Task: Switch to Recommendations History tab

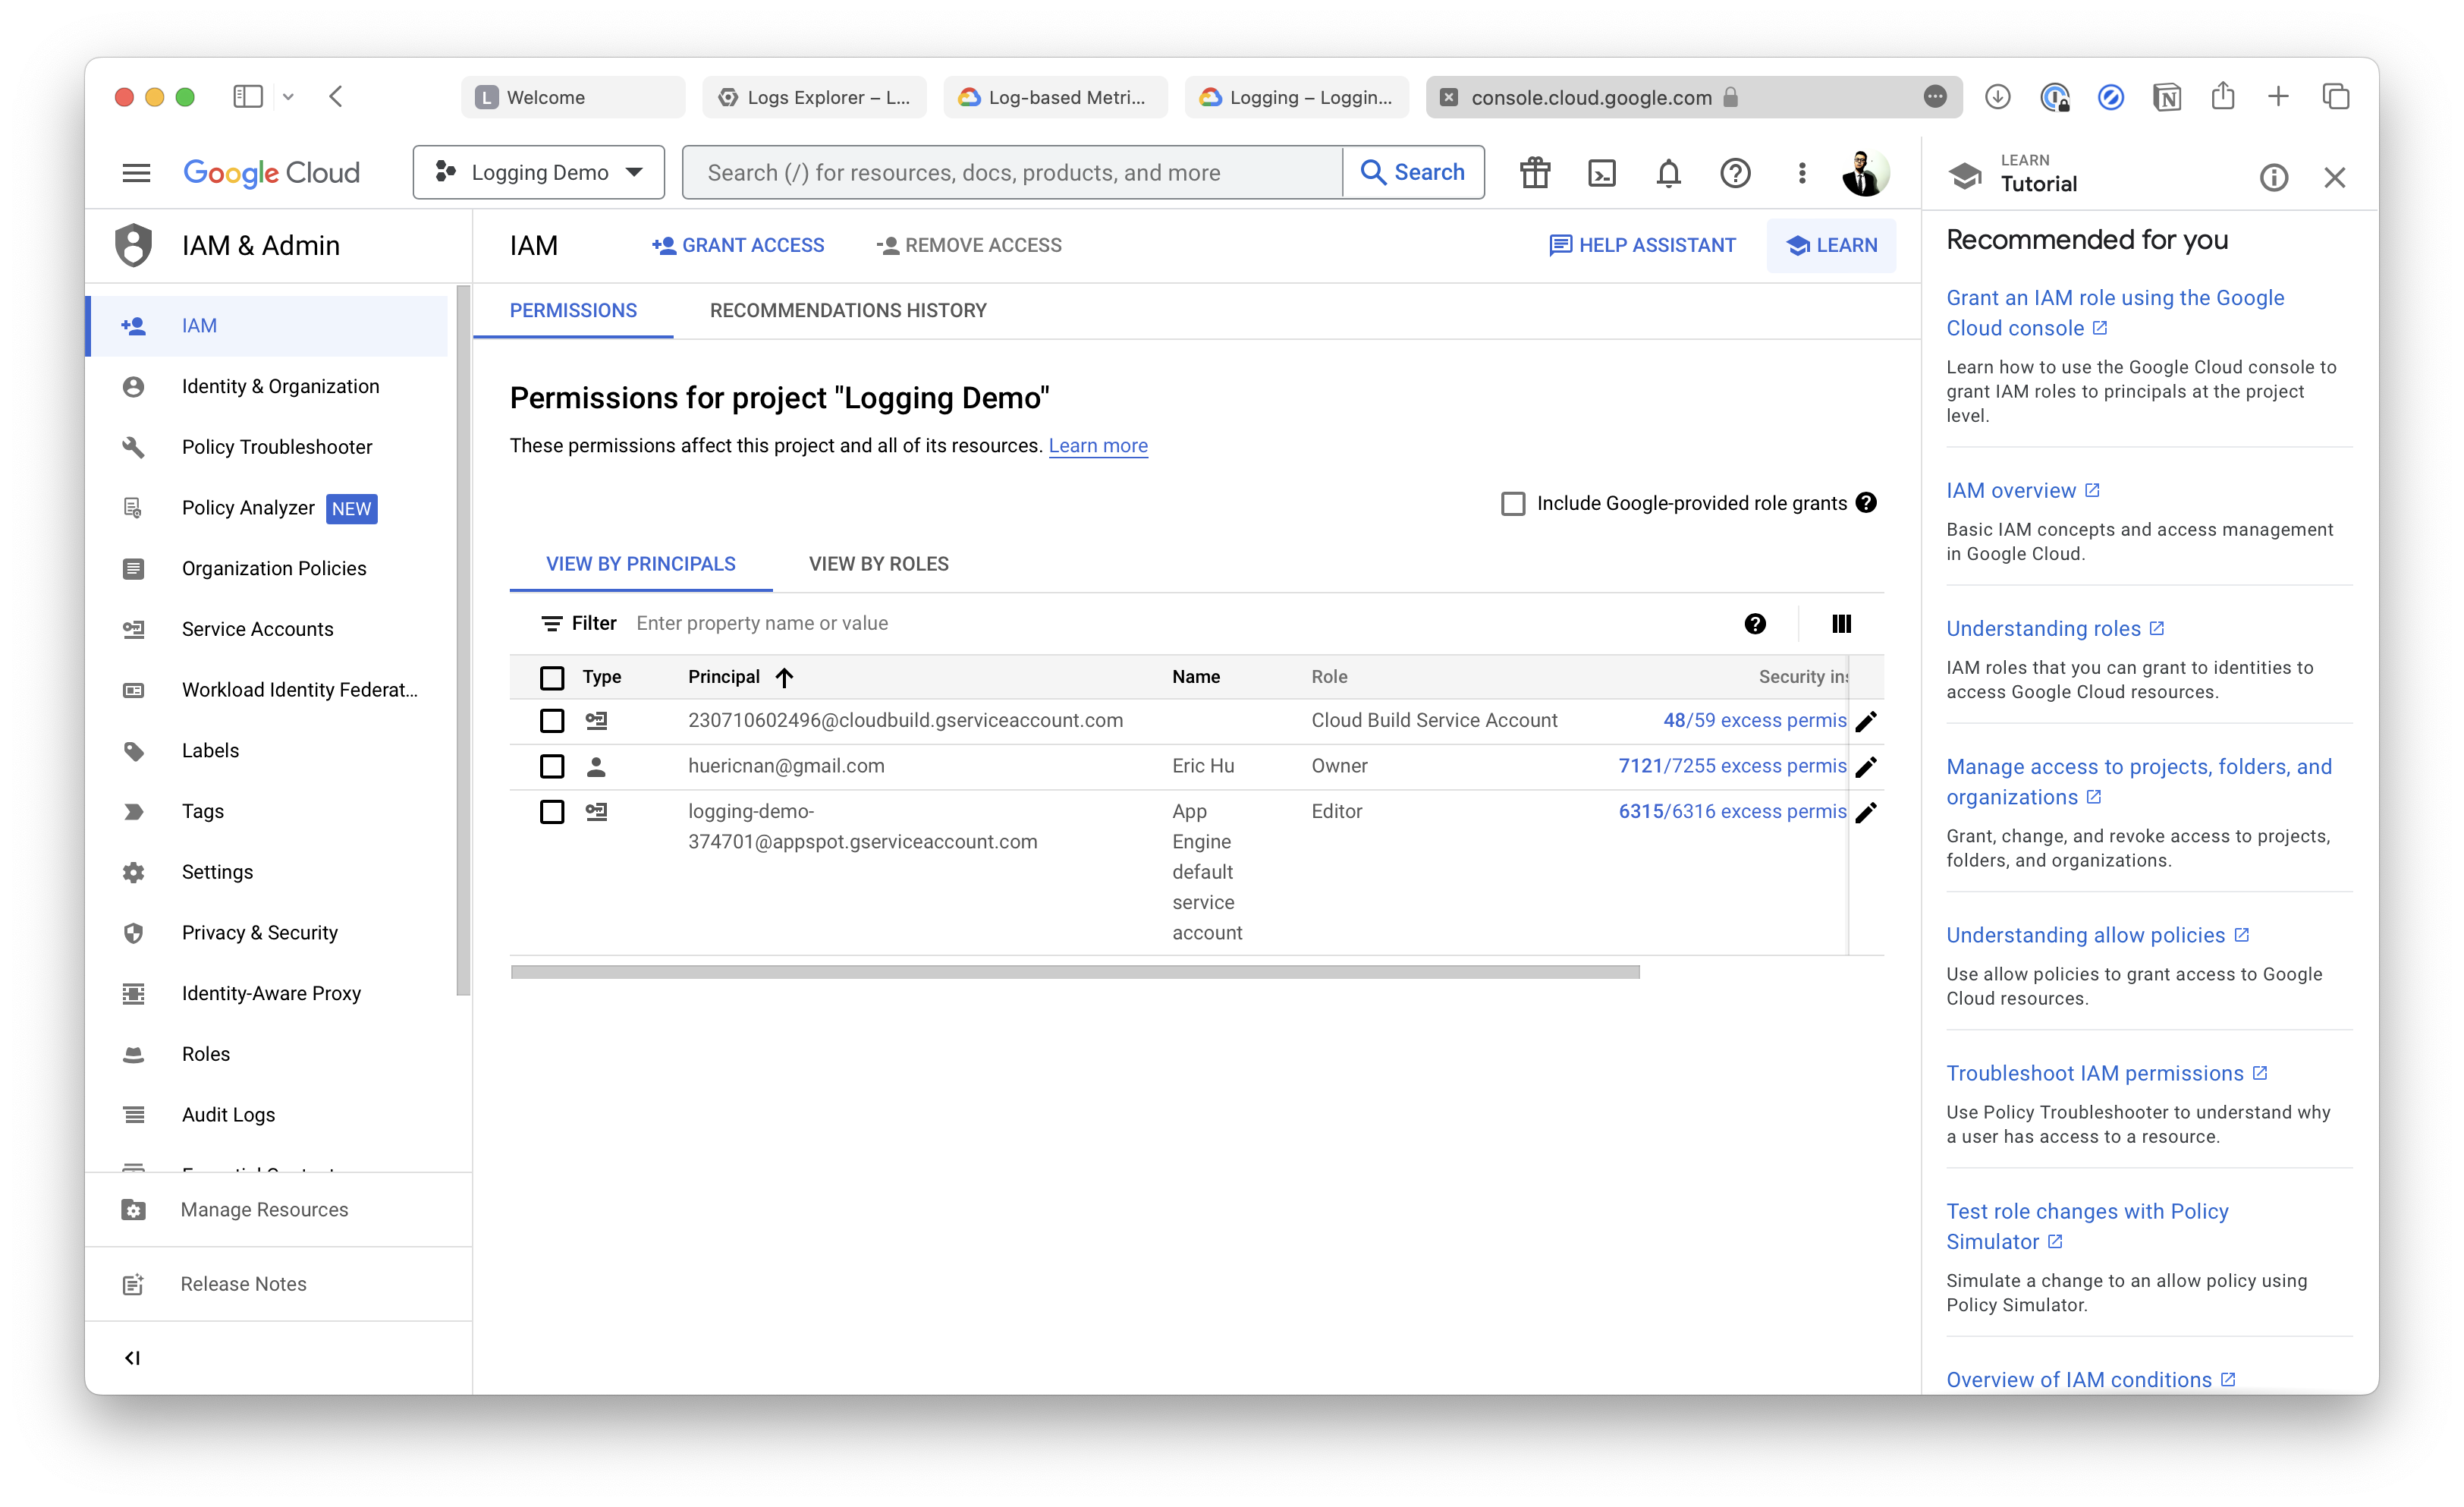Action: (x=848, y=310)
